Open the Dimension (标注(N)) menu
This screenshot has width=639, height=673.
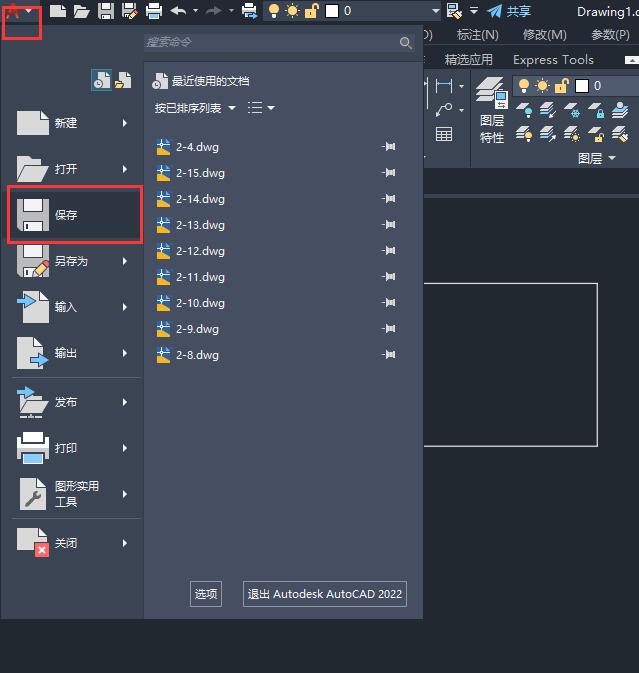point(478,35)
